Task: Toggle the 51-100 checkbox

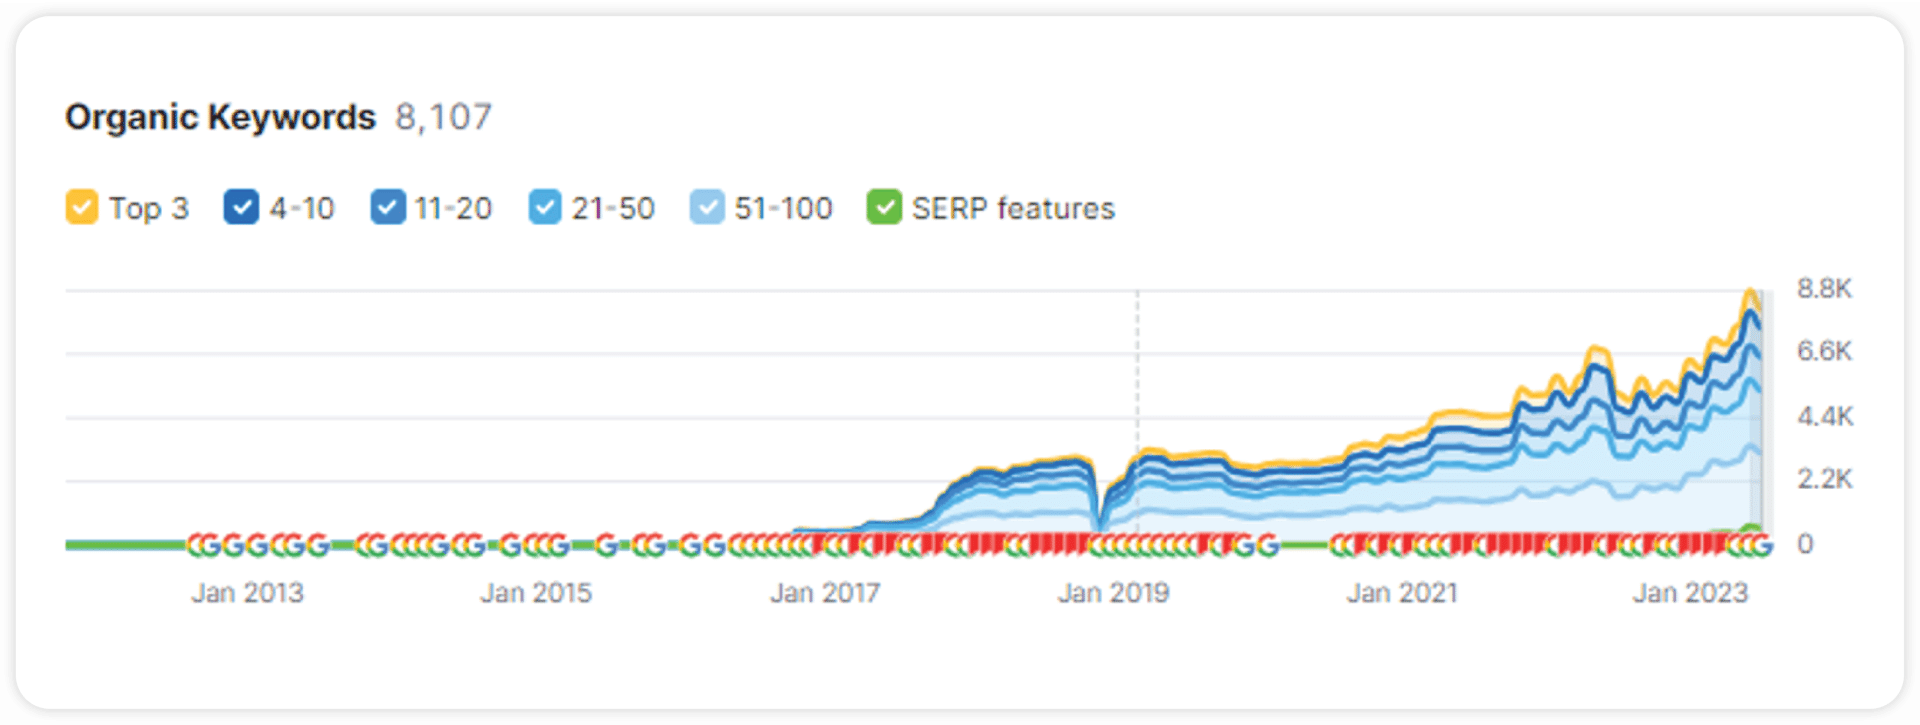Action: click(707, 208)
